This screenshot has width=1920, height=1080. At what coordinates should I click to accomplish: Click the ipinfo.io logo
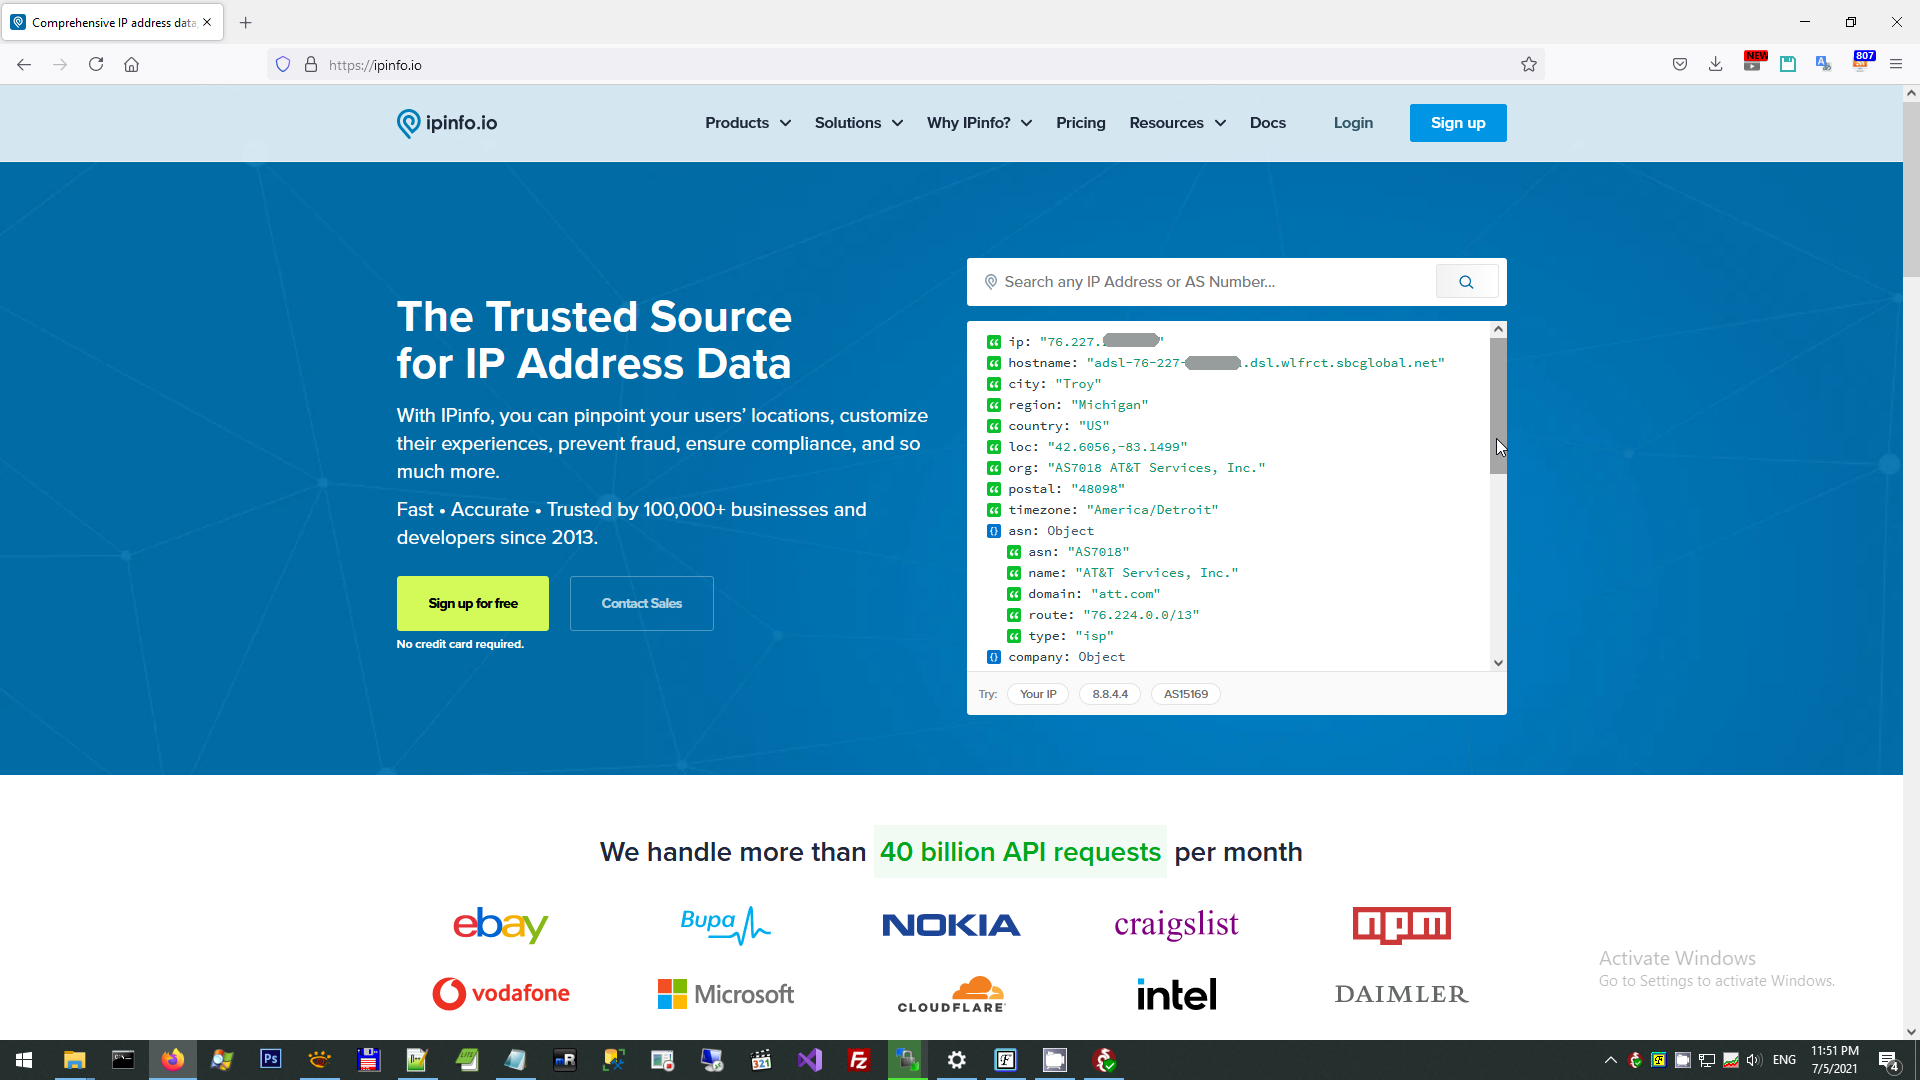click(x=447, y=123)
